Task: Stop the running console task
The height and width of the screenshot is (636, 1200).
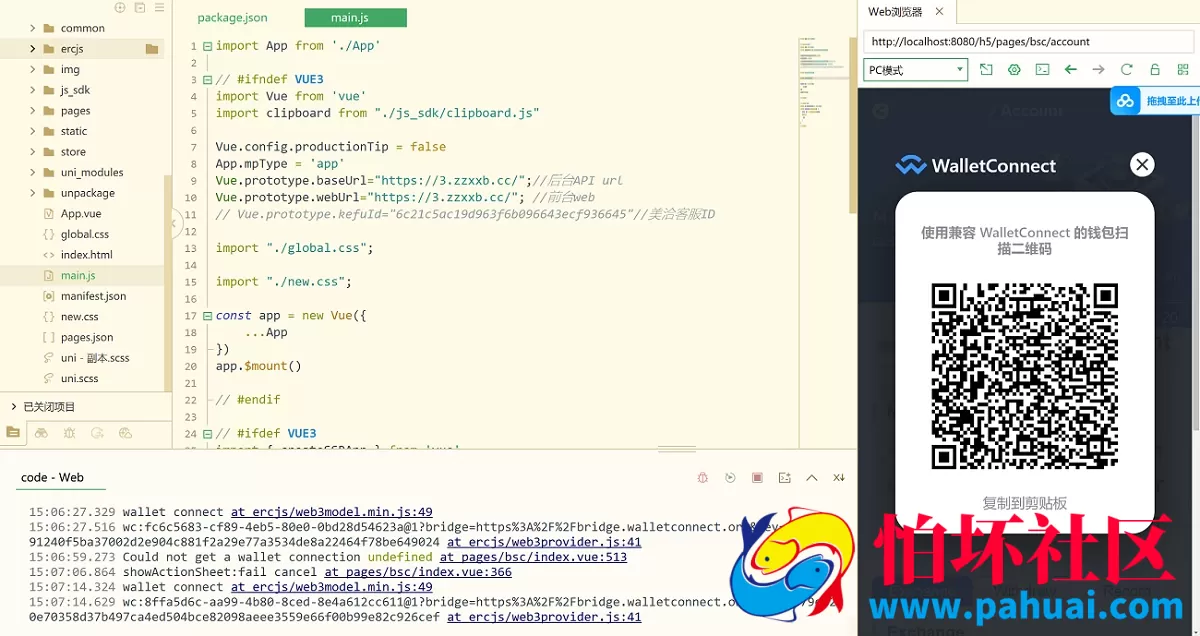Action: [757, 478]
